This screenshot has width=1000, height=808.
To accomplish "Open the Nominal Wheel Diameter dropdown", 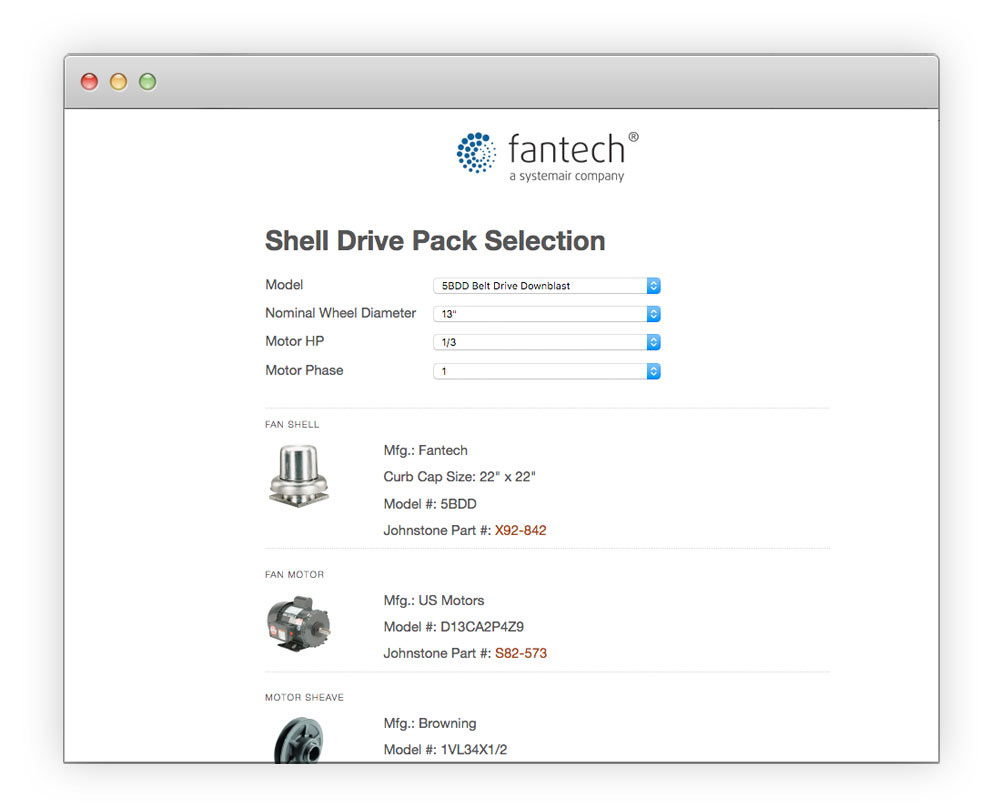I will (547, 314).
